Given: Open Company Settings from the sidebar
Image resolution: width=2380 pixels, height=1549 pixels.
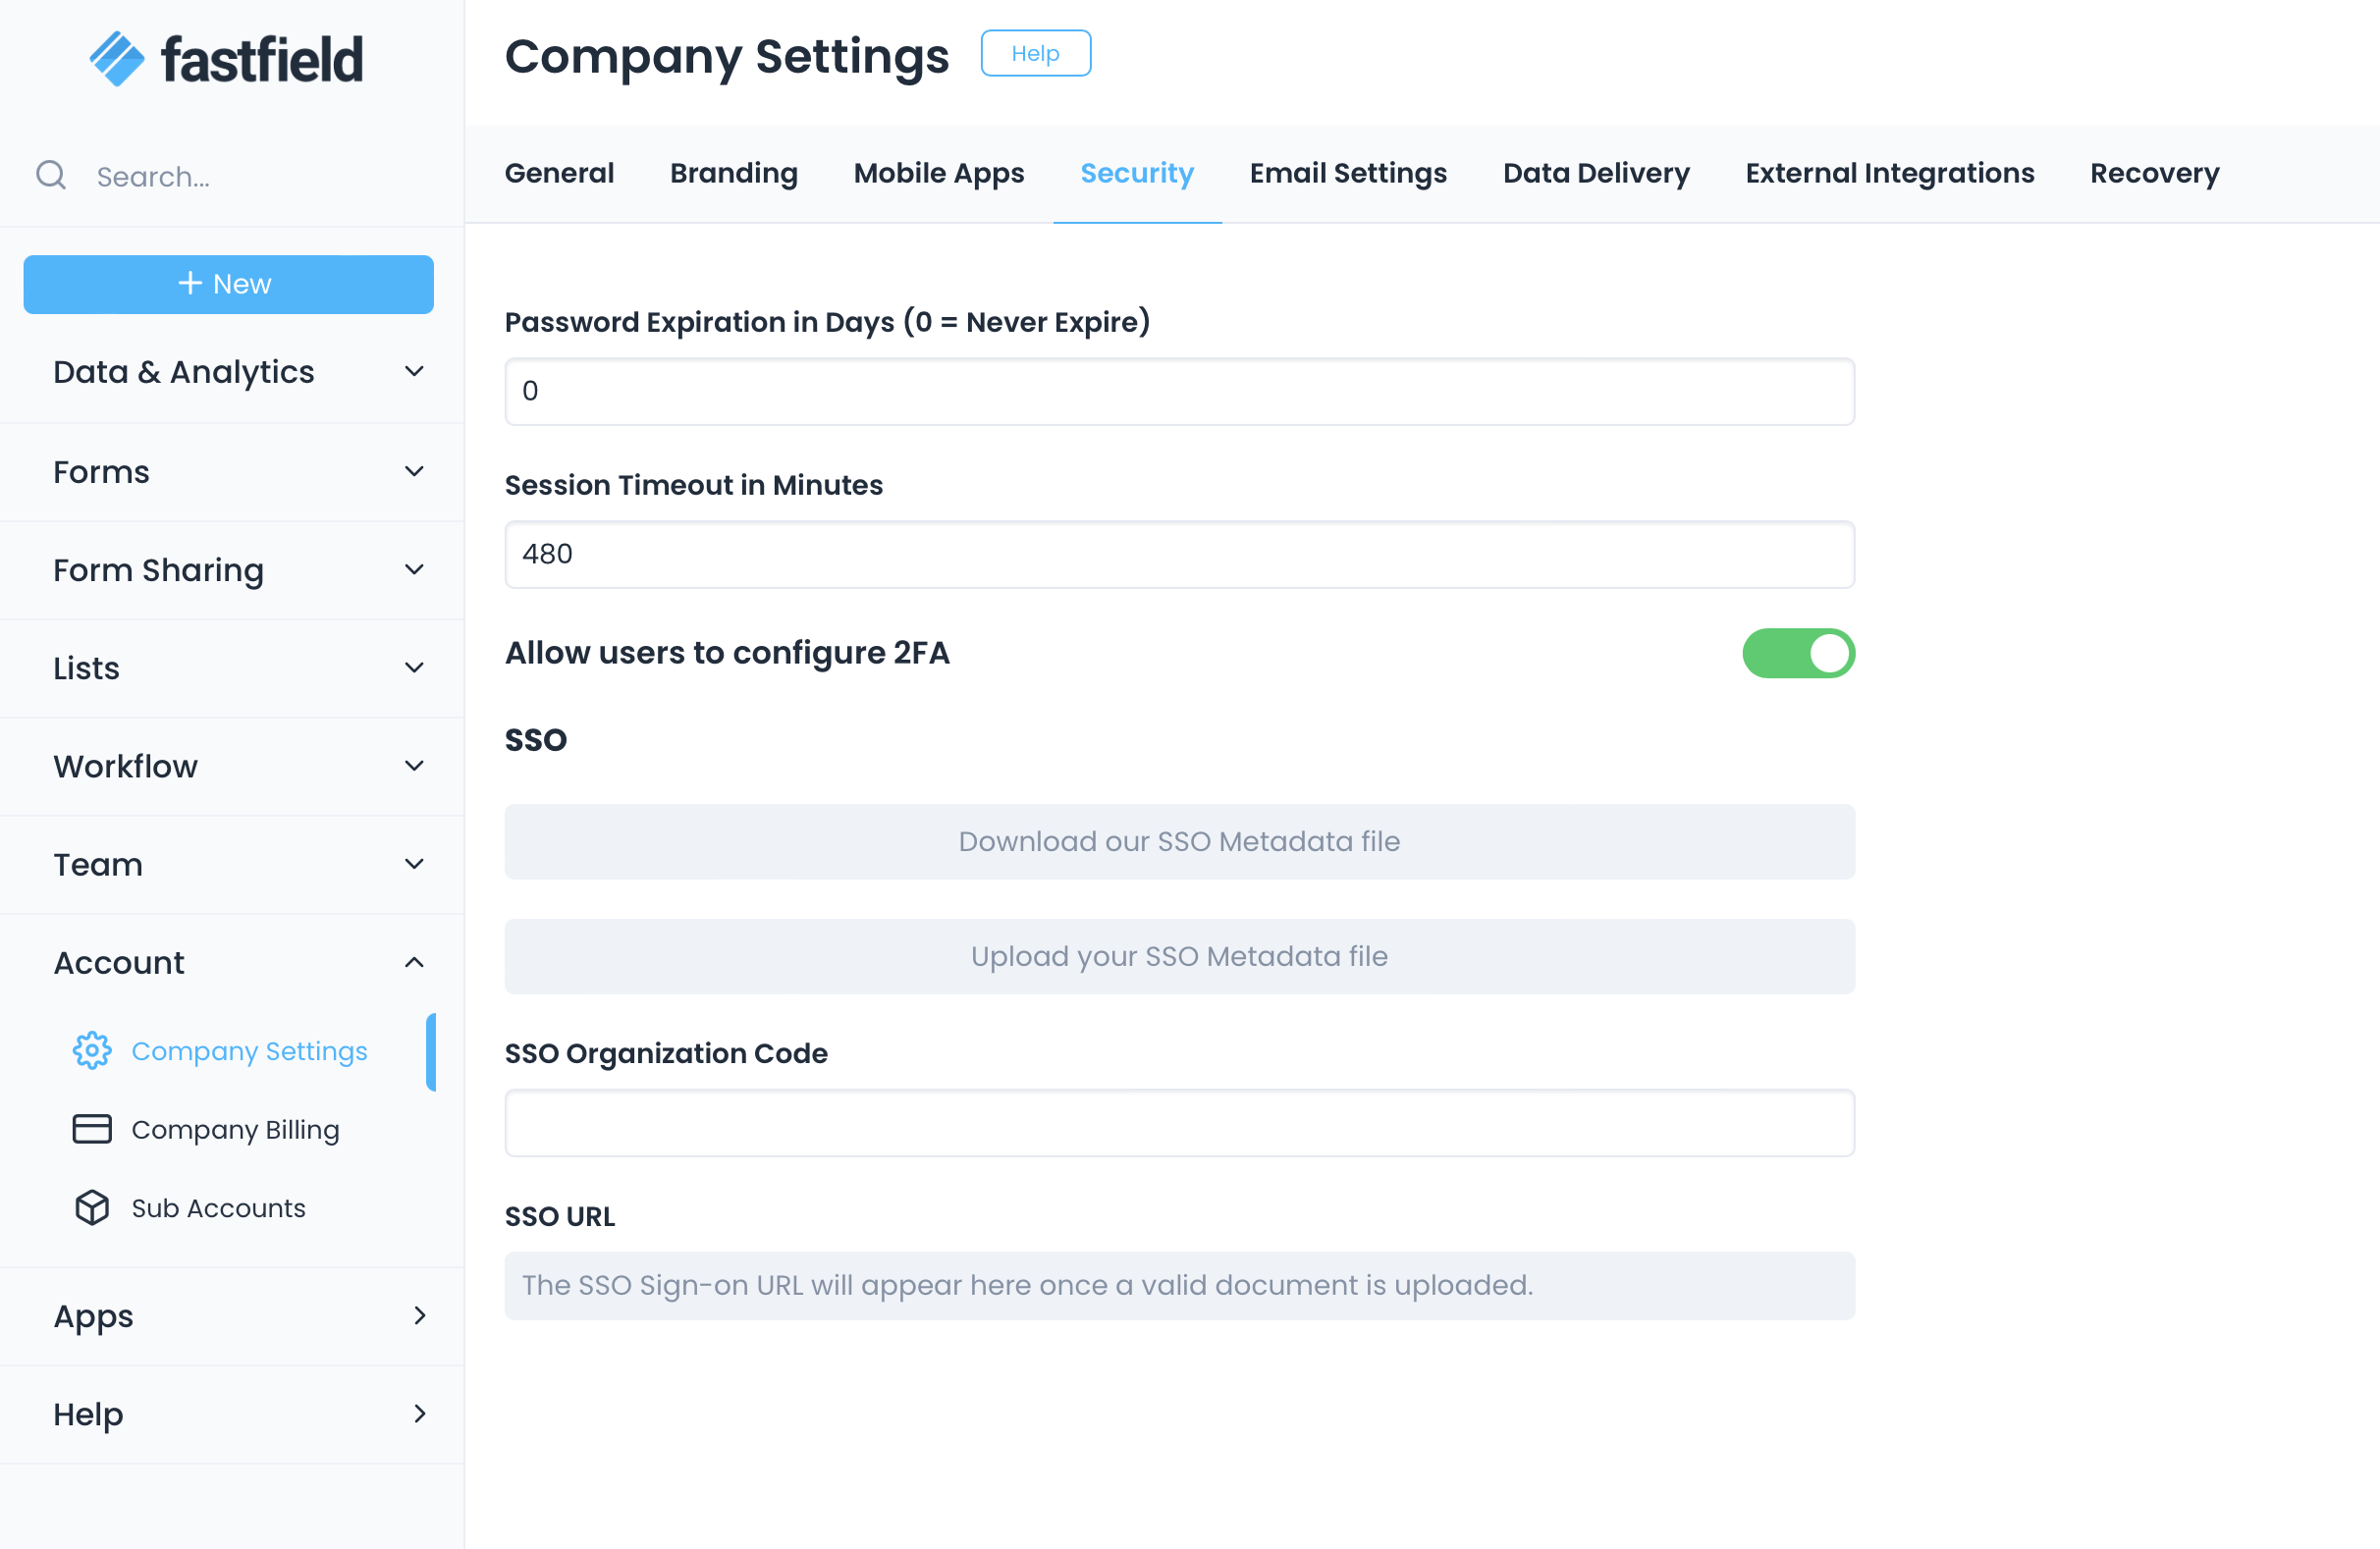Looking at the screenshot, I should click(249, 1051).
